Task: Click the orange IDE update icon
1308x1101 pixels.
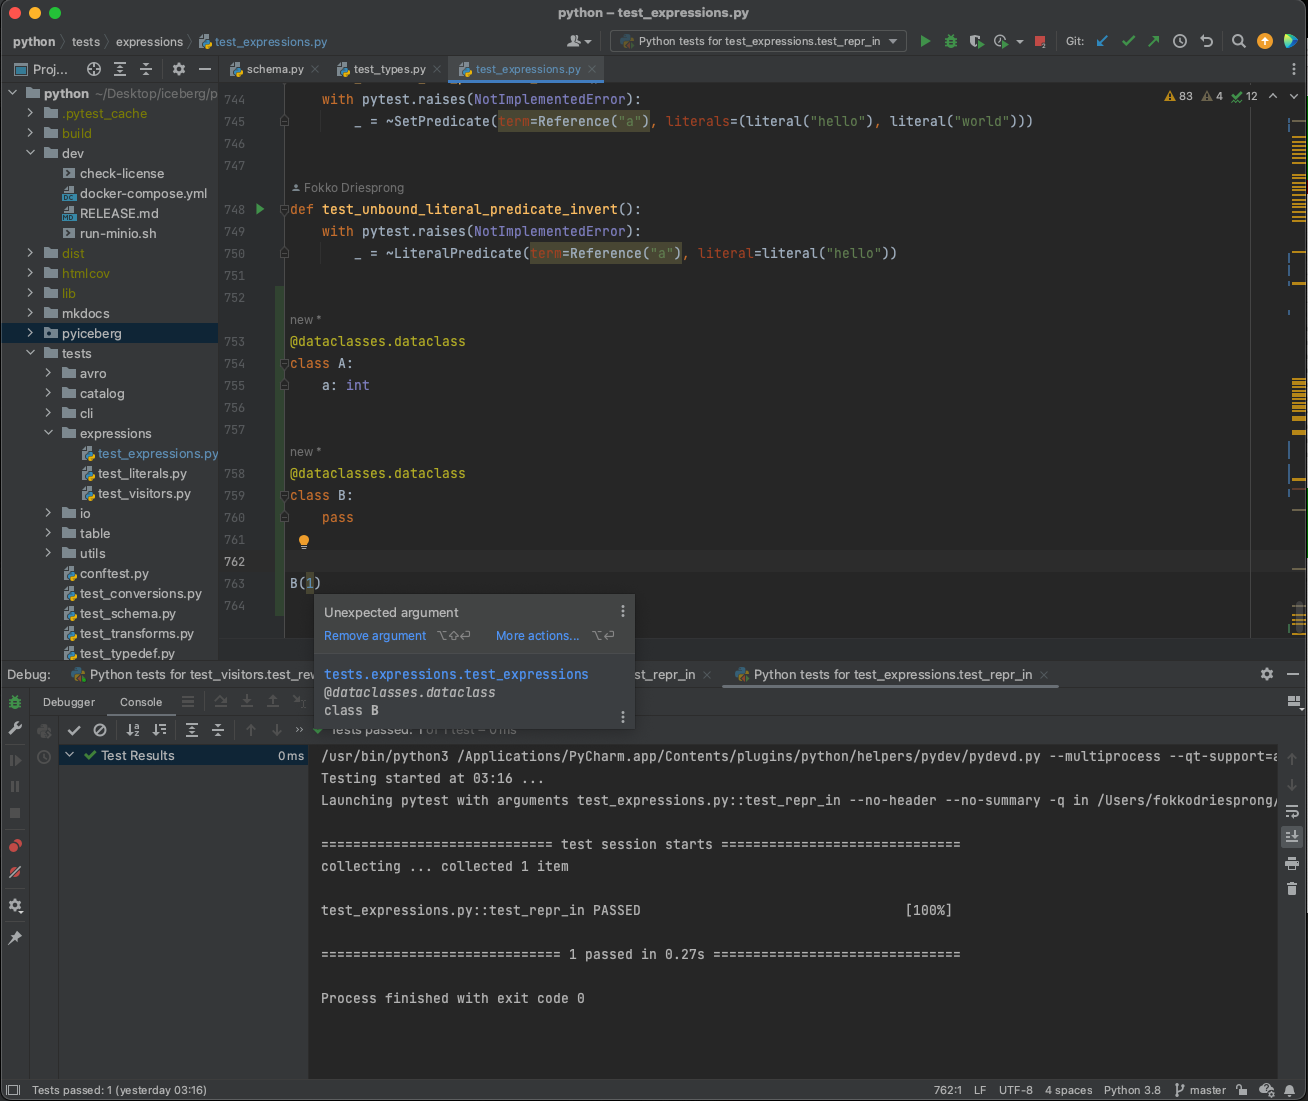Action: point(1265,41)
